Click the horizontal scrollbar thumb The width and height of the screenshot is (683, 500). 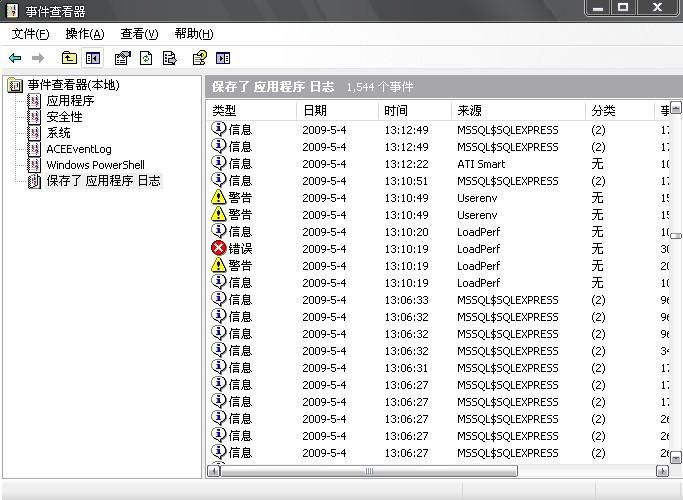(x=370, y=471)
